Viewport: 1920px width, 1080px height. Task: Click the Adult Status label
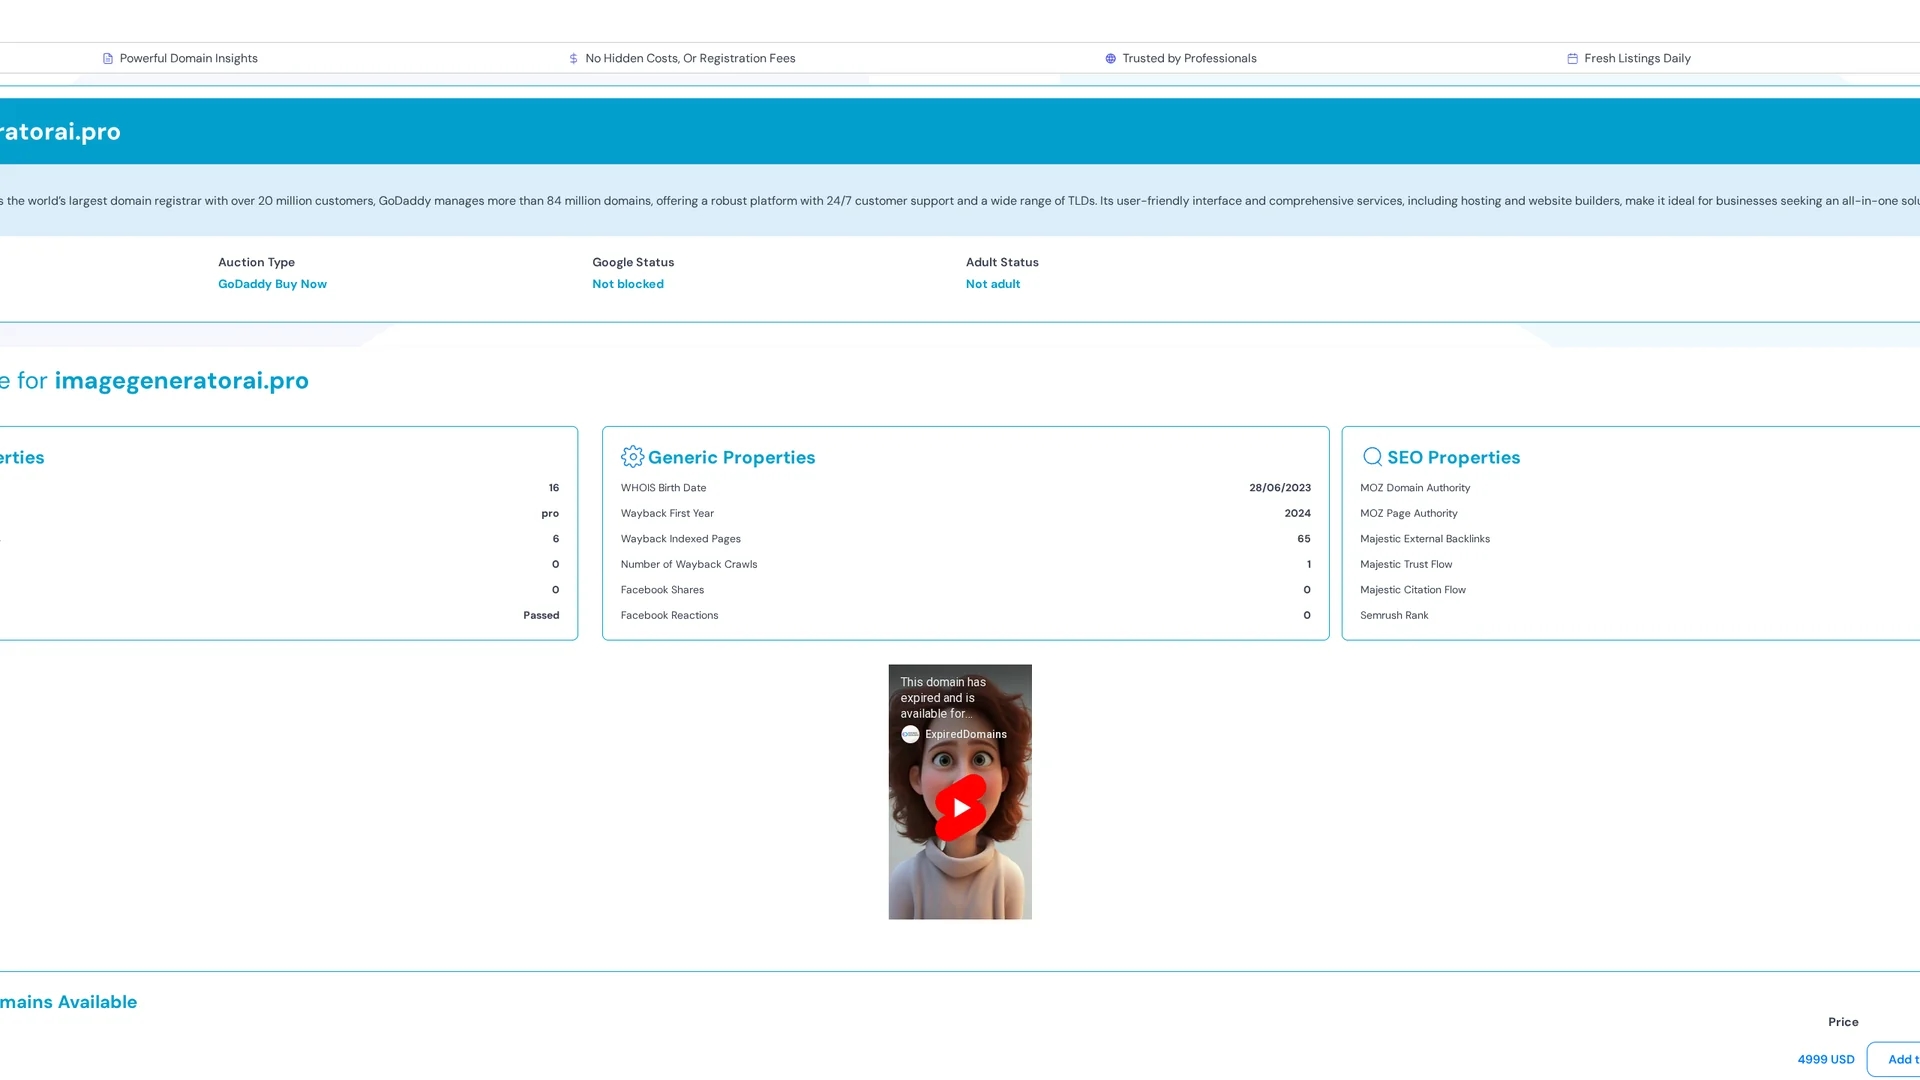[1002, 263]
